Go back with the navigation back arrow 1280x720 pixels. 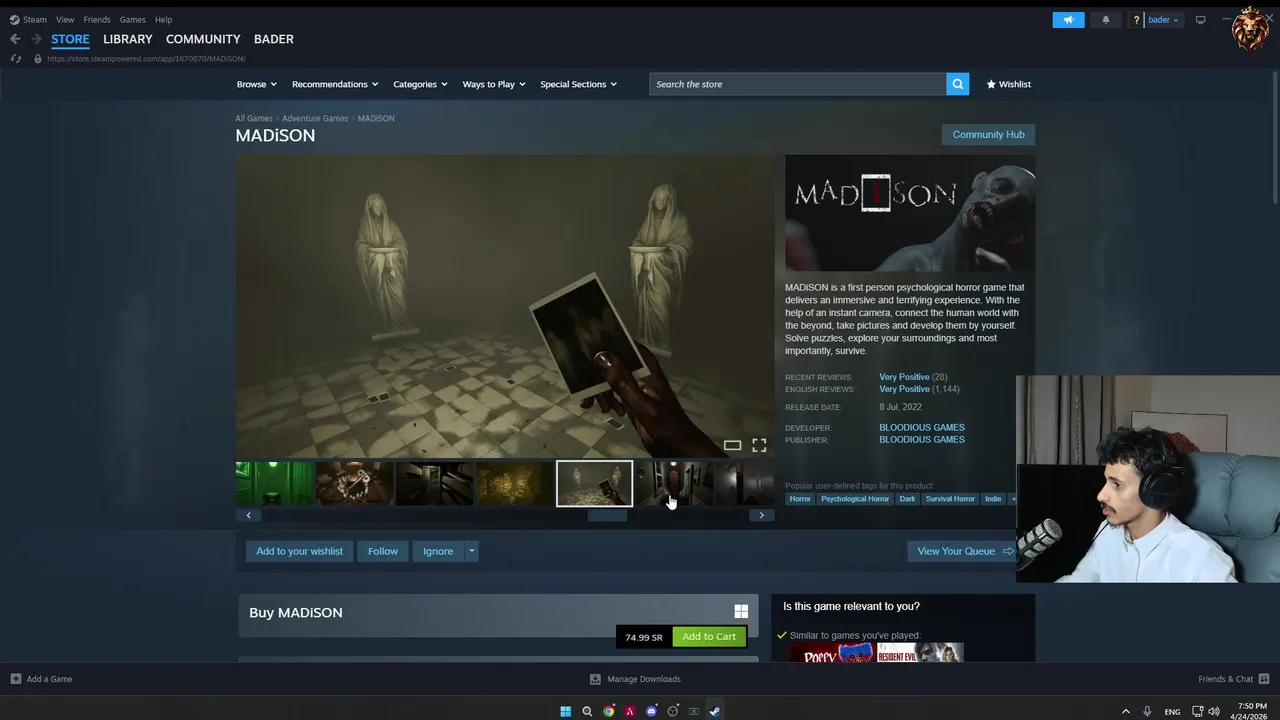15,39
